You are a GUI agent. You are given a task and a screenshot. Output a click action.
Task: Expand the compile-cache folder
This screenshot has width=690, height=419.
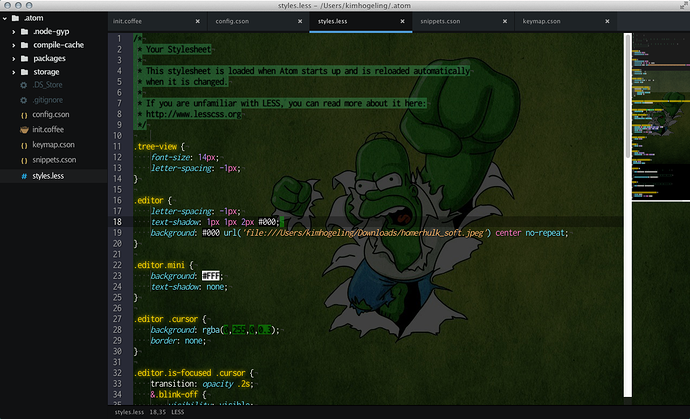[14, 45]
